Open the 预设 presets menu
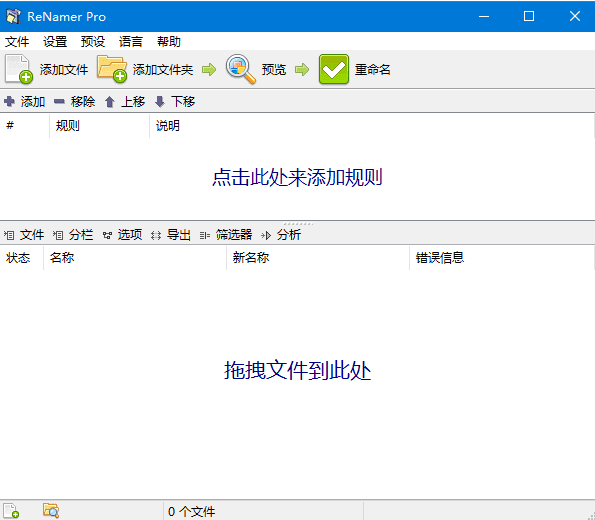Image resolution: width=595 pixels, height=520 pixels. 93,41
